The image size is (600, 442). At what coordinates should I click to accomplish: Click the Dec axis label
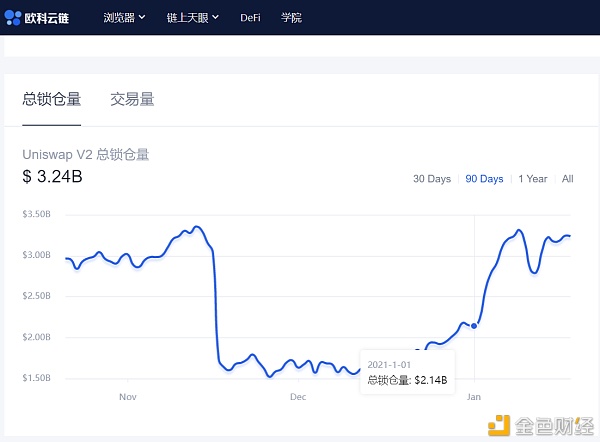pos(298,397)
